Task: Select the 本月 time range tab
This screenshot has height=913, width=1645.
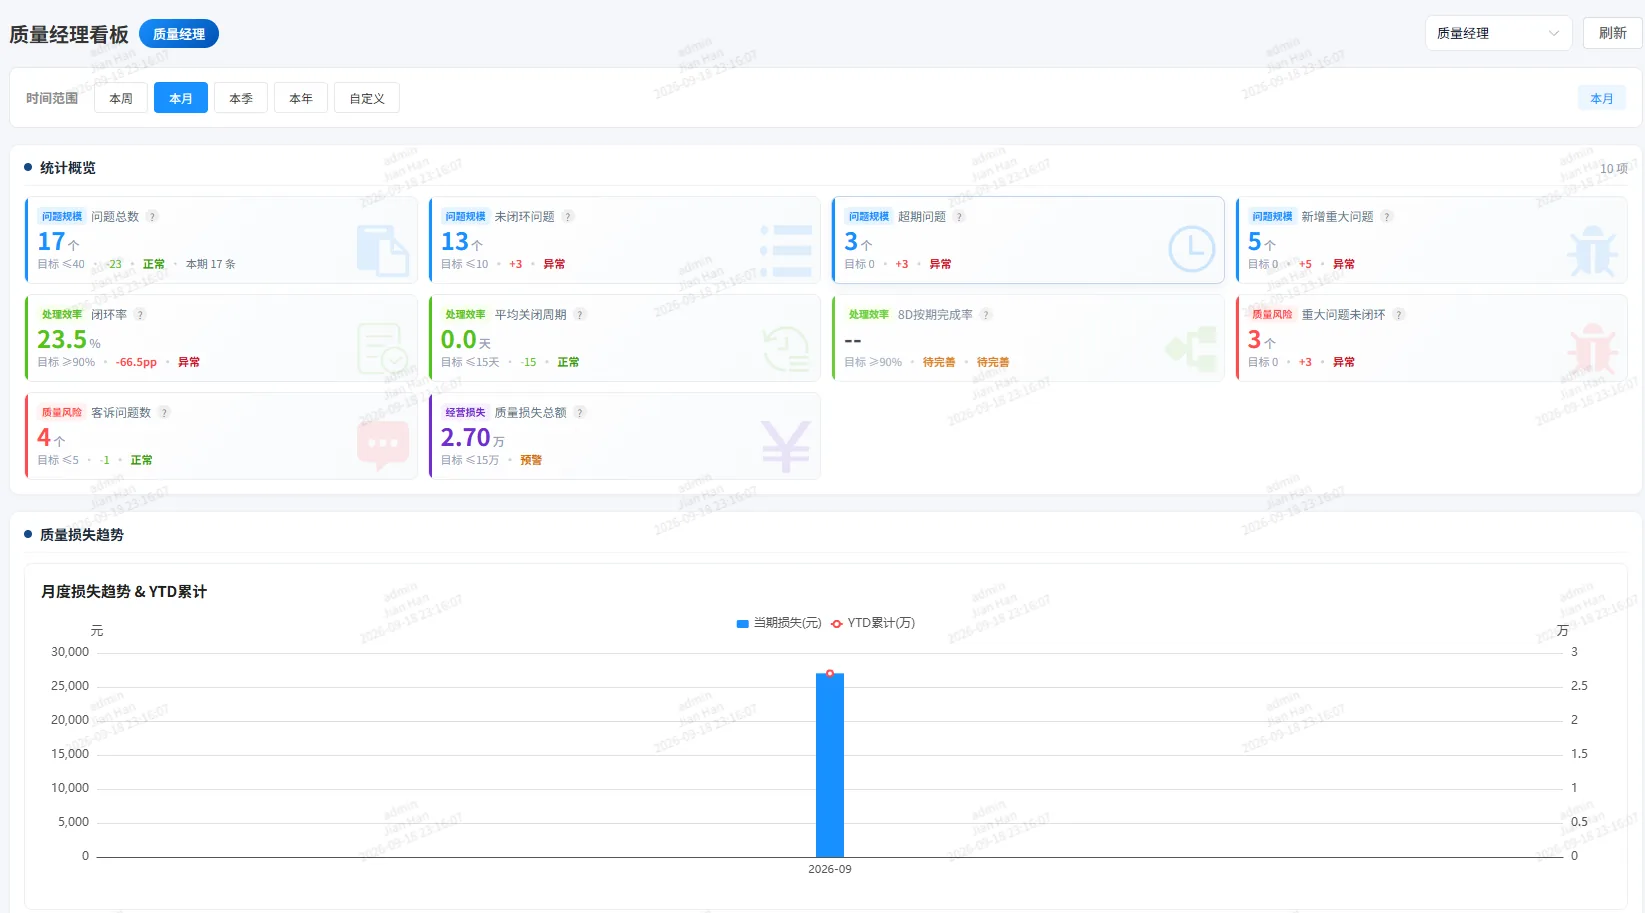Action: [x=181, y=98]
